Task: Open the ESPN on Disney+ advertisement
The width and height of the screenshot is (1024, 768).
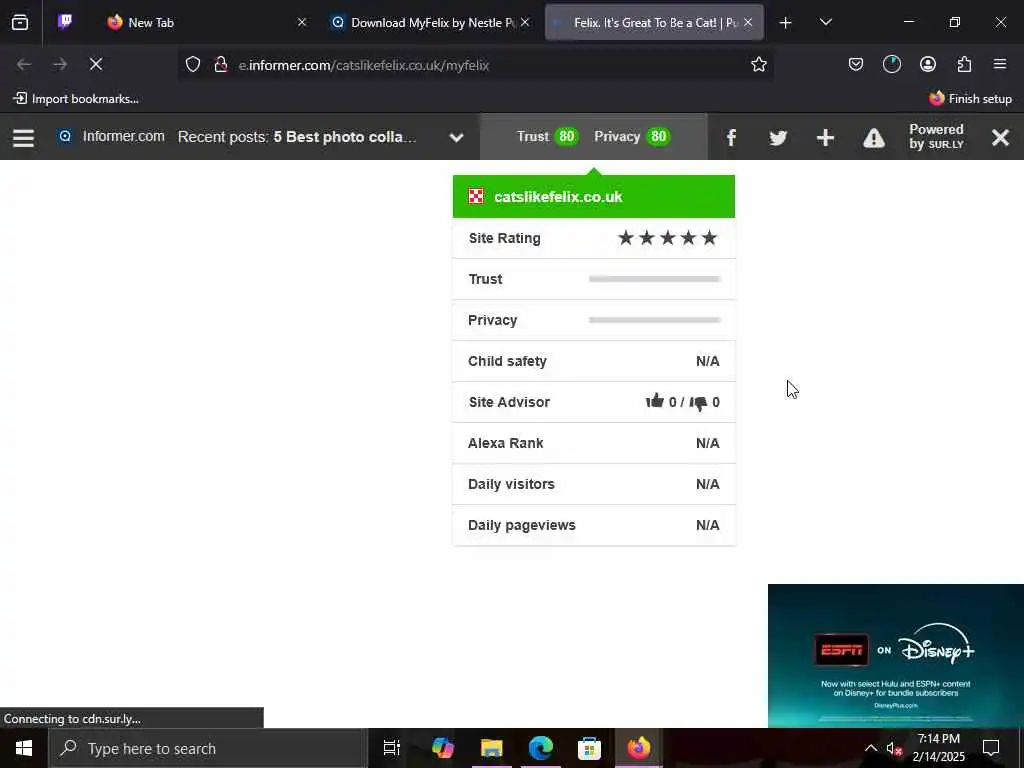Action: click(895, 656)
